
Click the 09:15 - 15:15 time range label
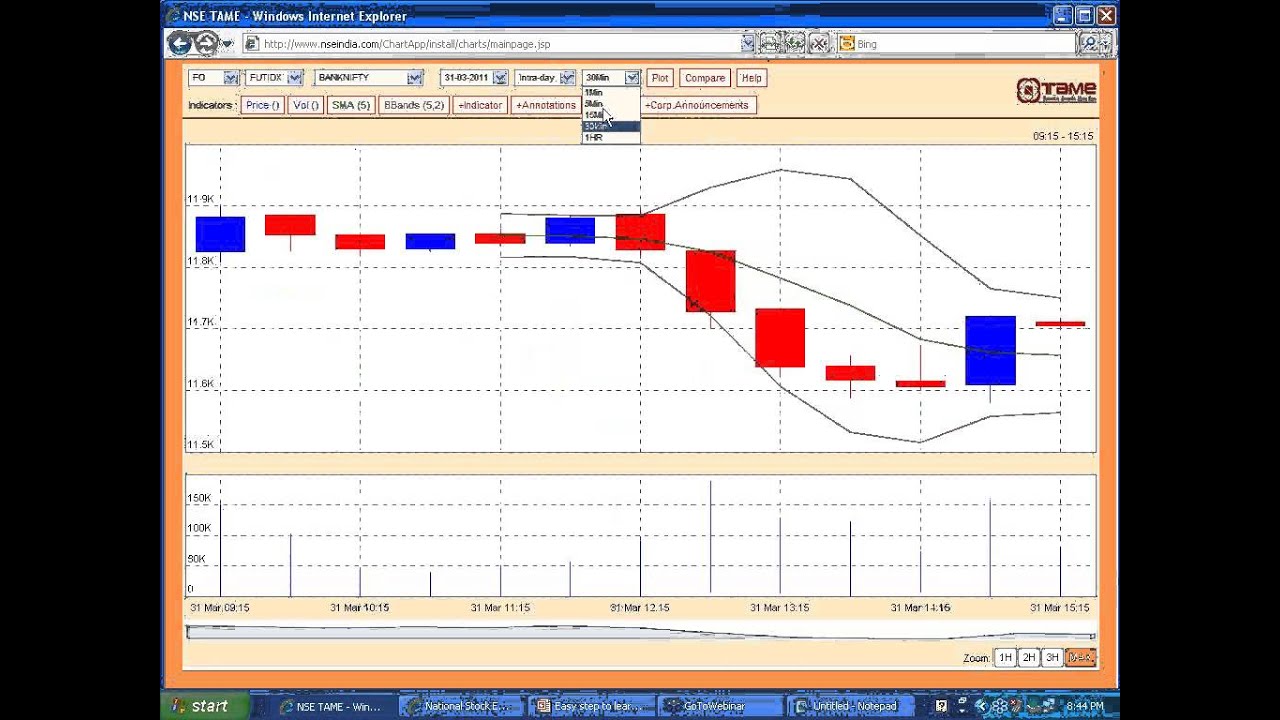[1063, 136]
